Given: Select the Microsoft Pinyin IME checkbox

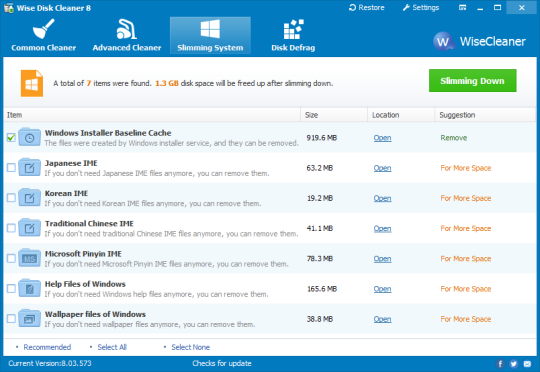Looking at the screenshot, I should pos(11,258).
